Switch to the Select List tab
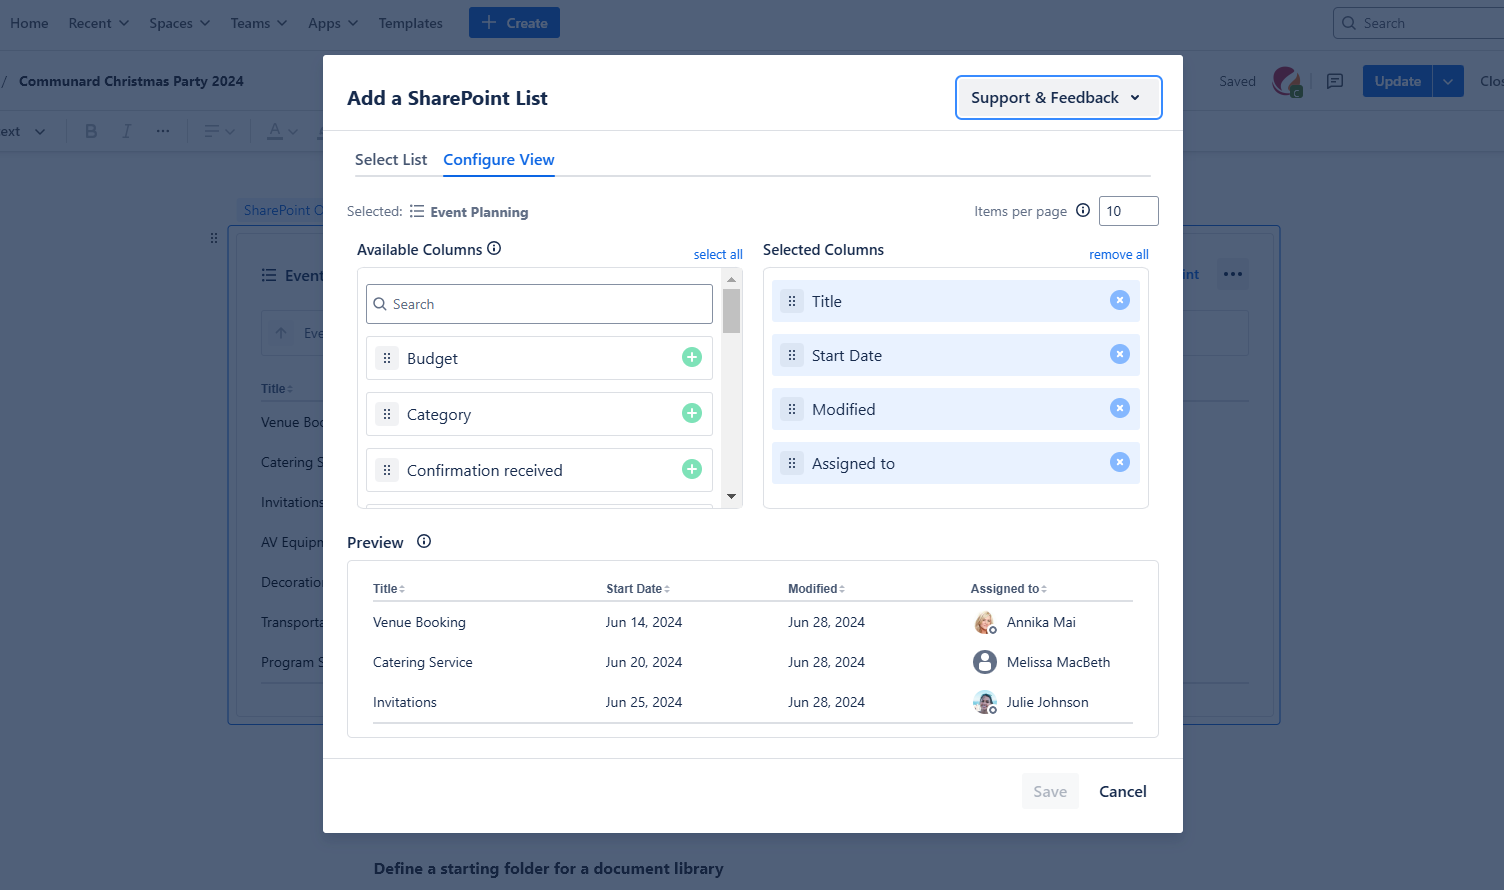Viewport: 1504px width, 890px height. point(391,160)
